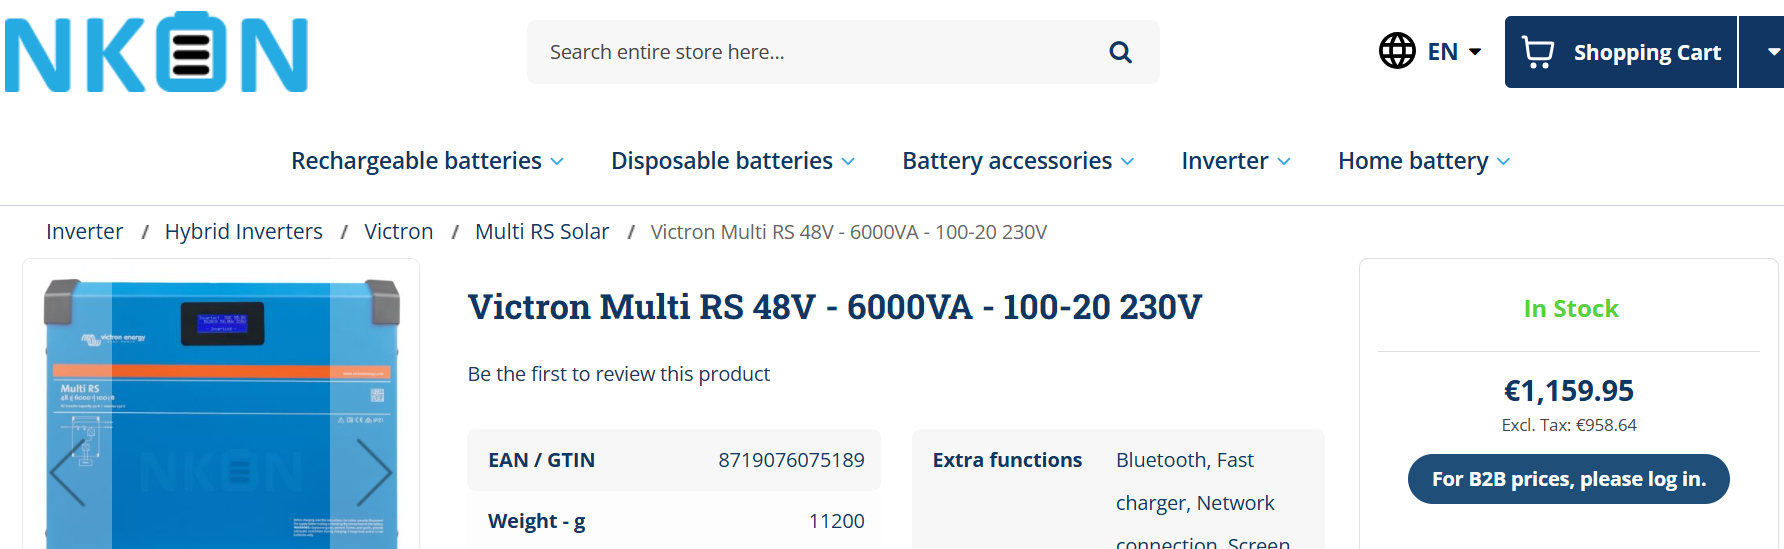Viewport: 1784px width, 549px height.
Task: Click the NKON logo
Action: pos(157,52)
